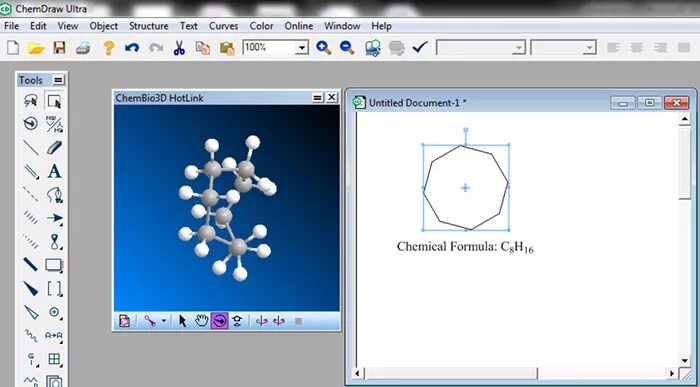Open the Online menu
Viewport: 700px width, 387px height.
pyautogui.click(x=299, y=26)
